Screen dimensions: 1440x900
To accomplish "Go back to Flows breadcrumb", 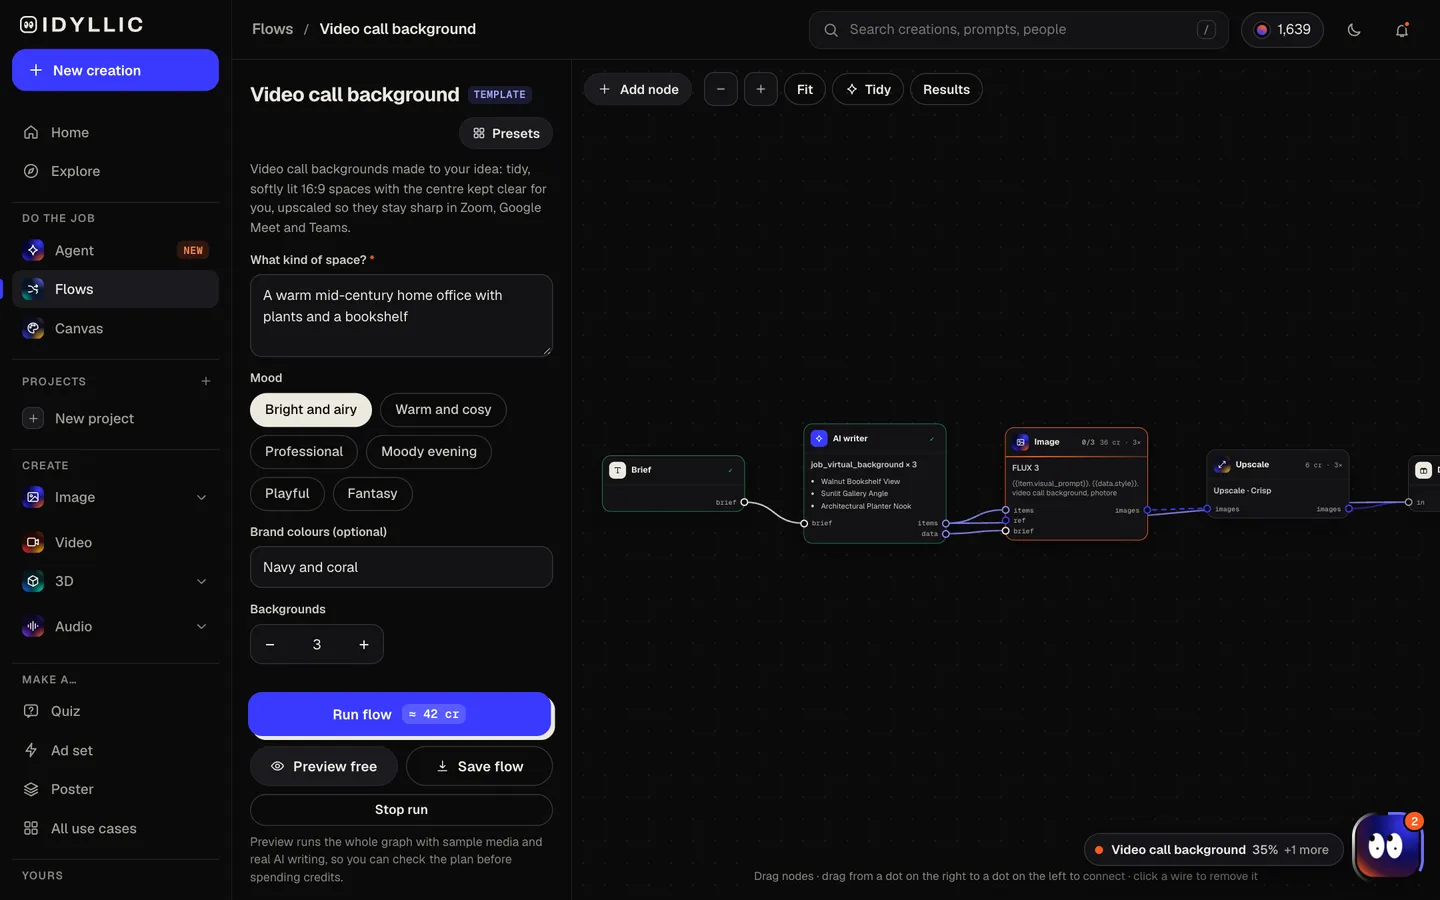I will click(x=272, y=29).
